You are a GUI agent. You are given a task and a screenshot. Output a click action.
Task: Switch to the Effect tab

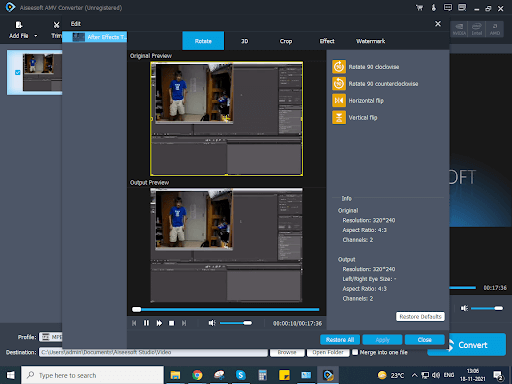[x=327, y=41]
